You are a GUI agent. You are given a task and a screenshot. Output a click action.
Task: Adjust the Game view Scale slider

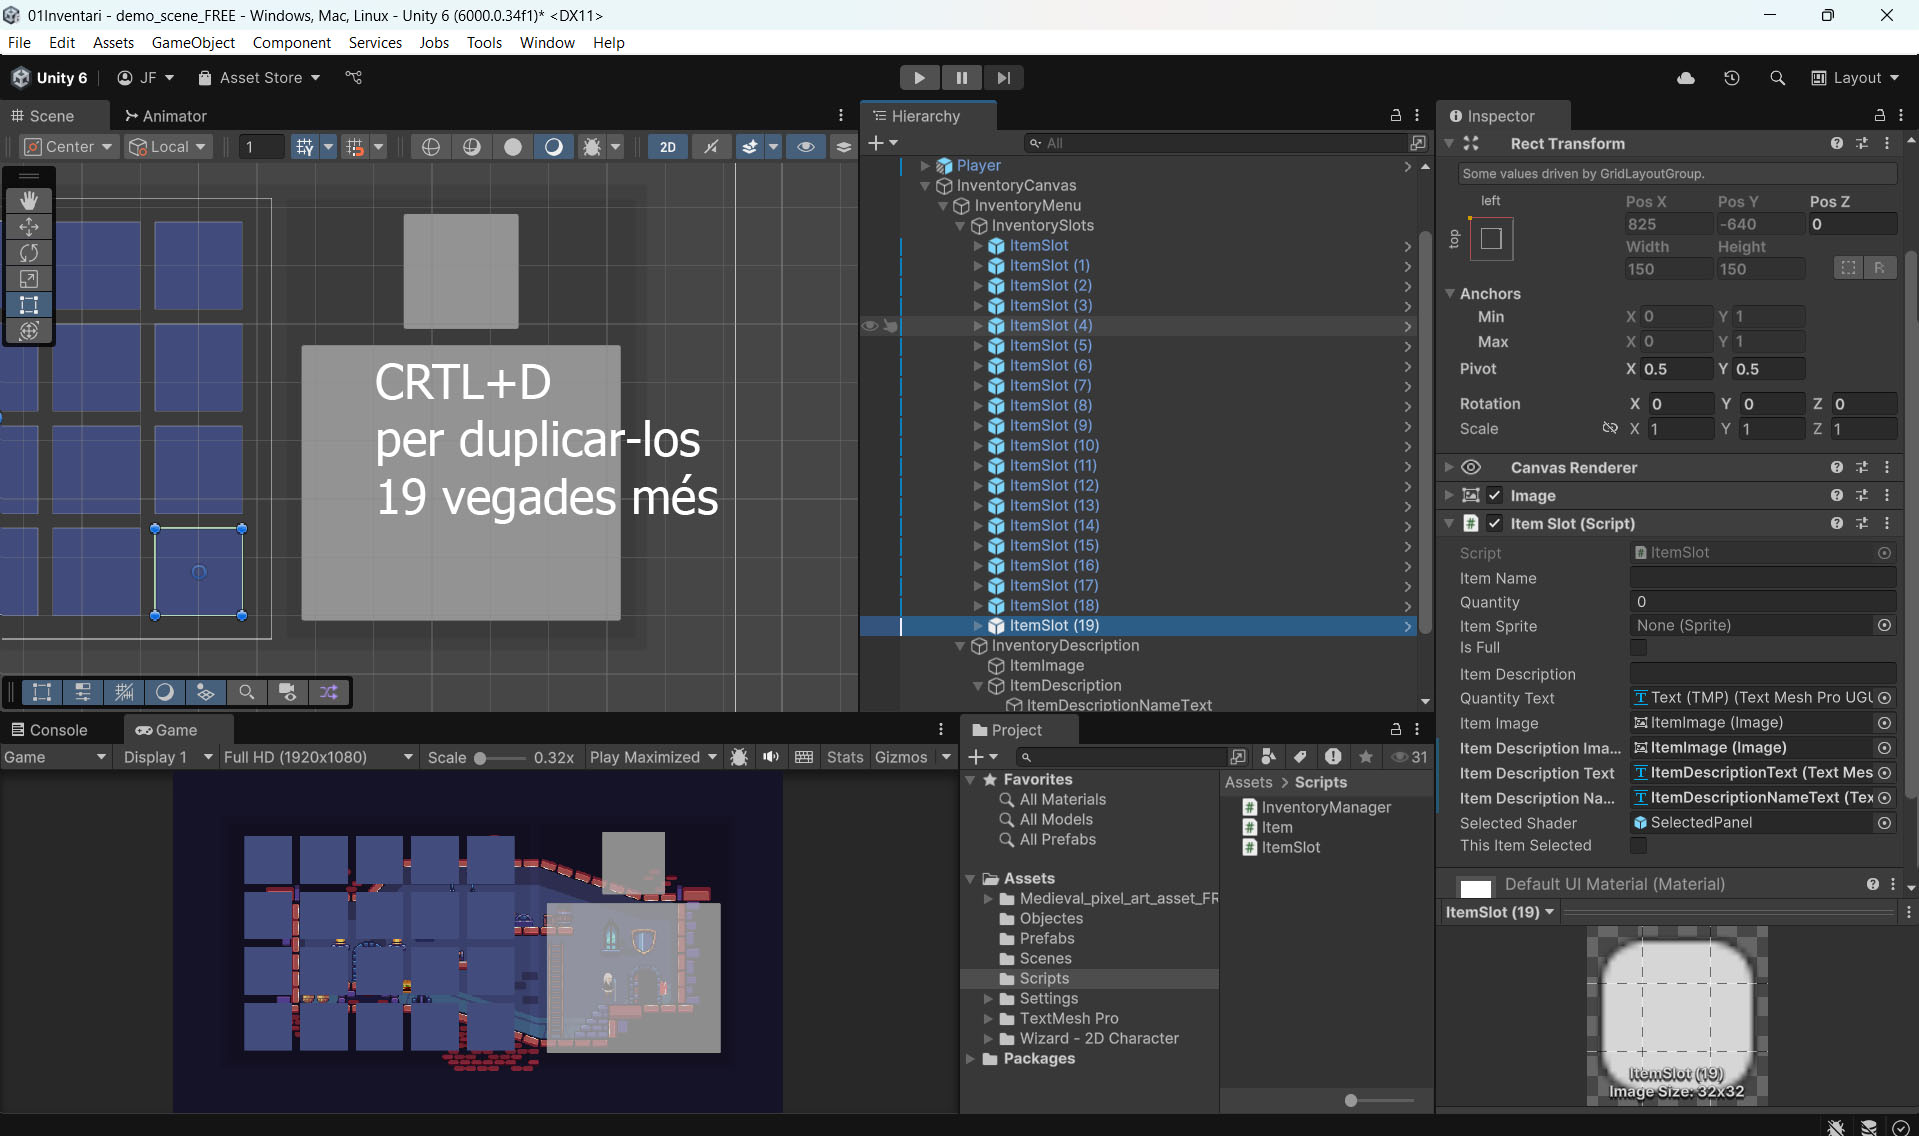[x=481, y=758]
